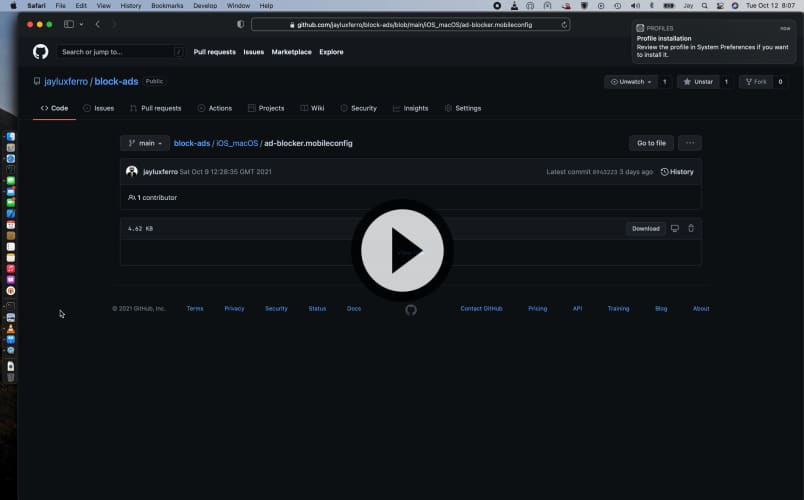Focus the 'Search or jump to...' box
The height and width of the screenshot is (500, 804).
(120, 52)
